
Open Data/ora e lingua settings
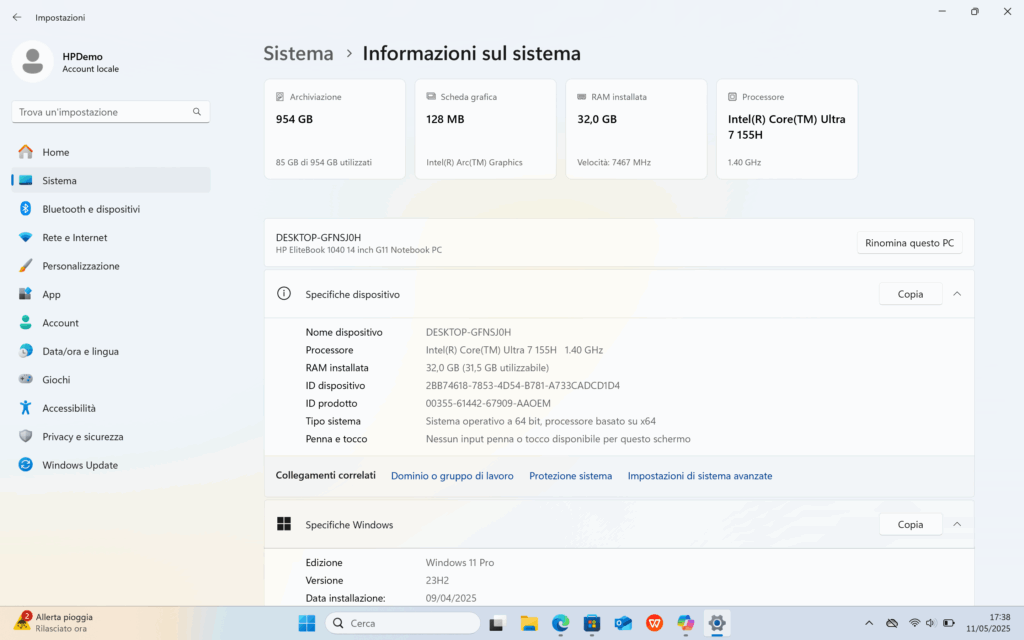(80, 351)
